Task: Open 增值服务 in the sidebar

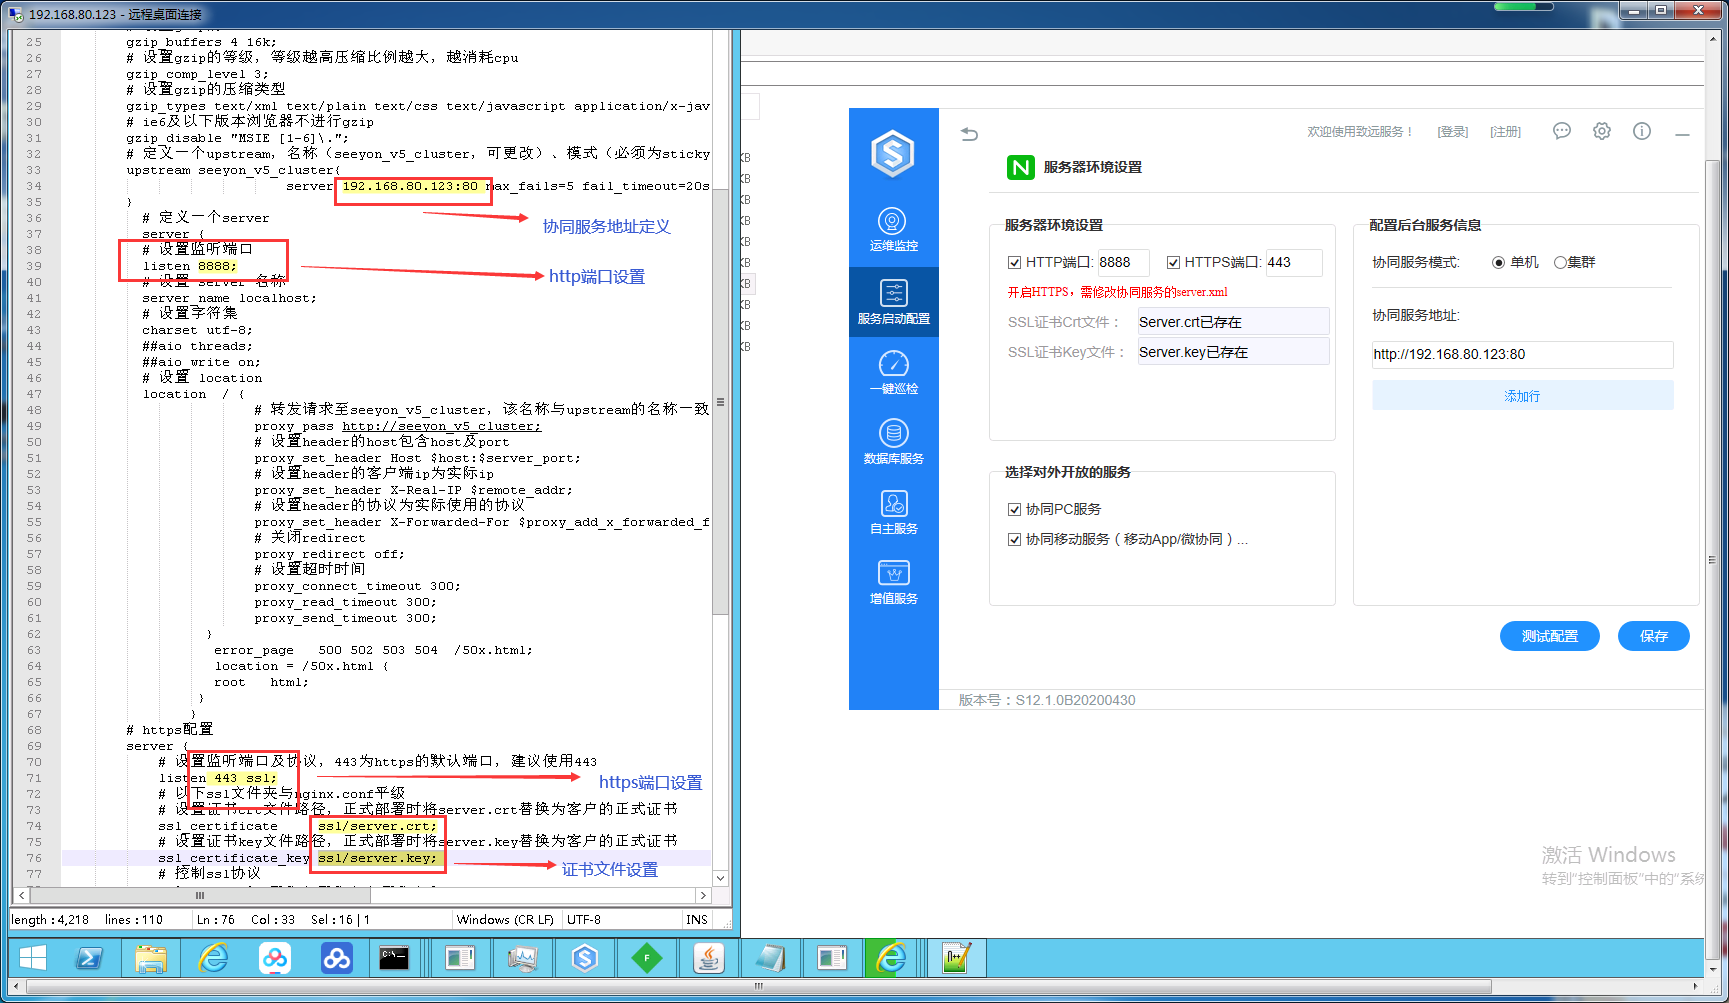Action: click(893, 582)
